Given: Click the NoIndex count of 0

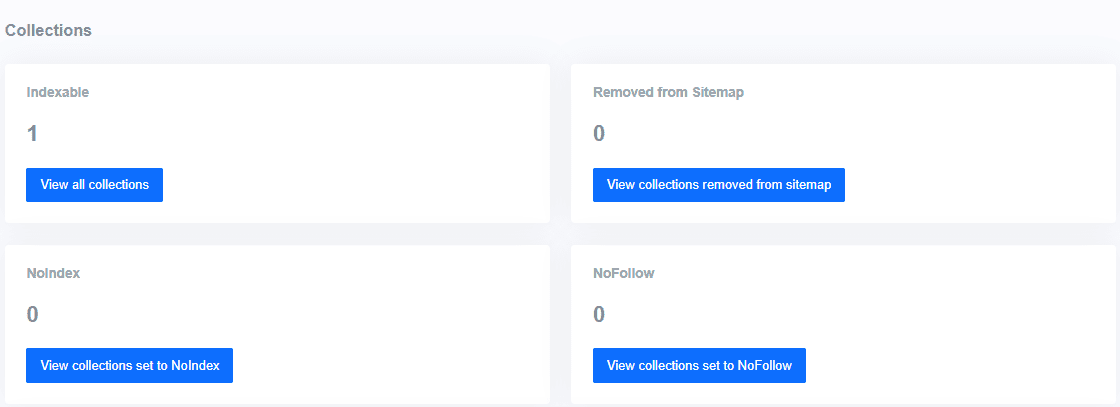Looking at the screenshot, I should (32, 314).
